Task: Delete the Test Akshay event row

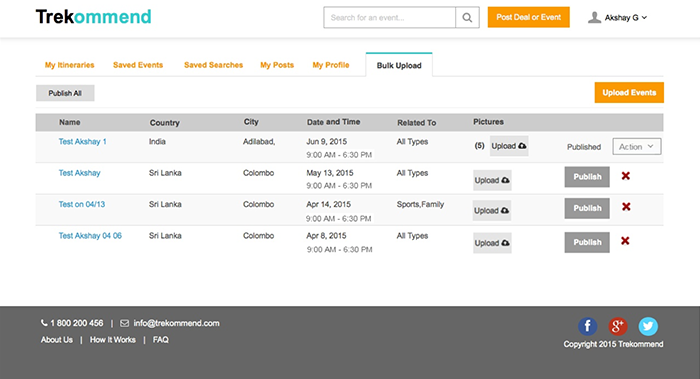Action: click(626, 176)
